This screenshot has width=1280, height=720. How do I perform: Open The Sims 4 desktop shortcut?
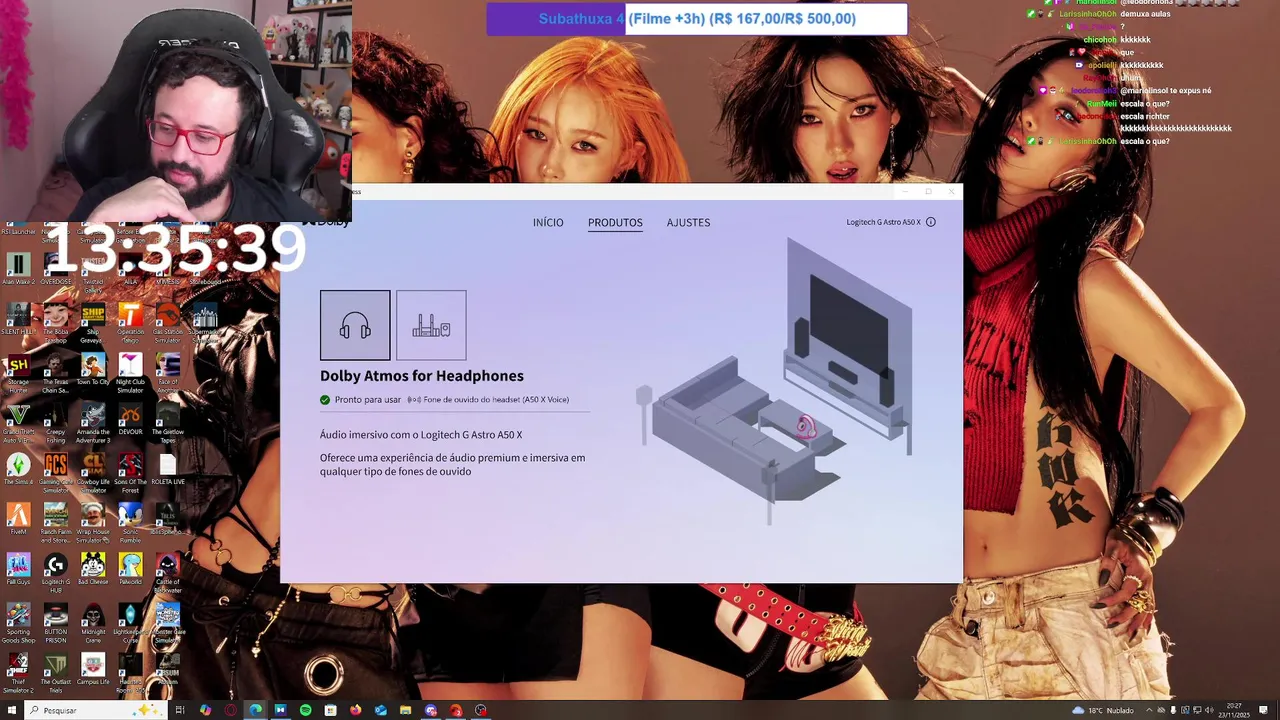coord(18,469)
